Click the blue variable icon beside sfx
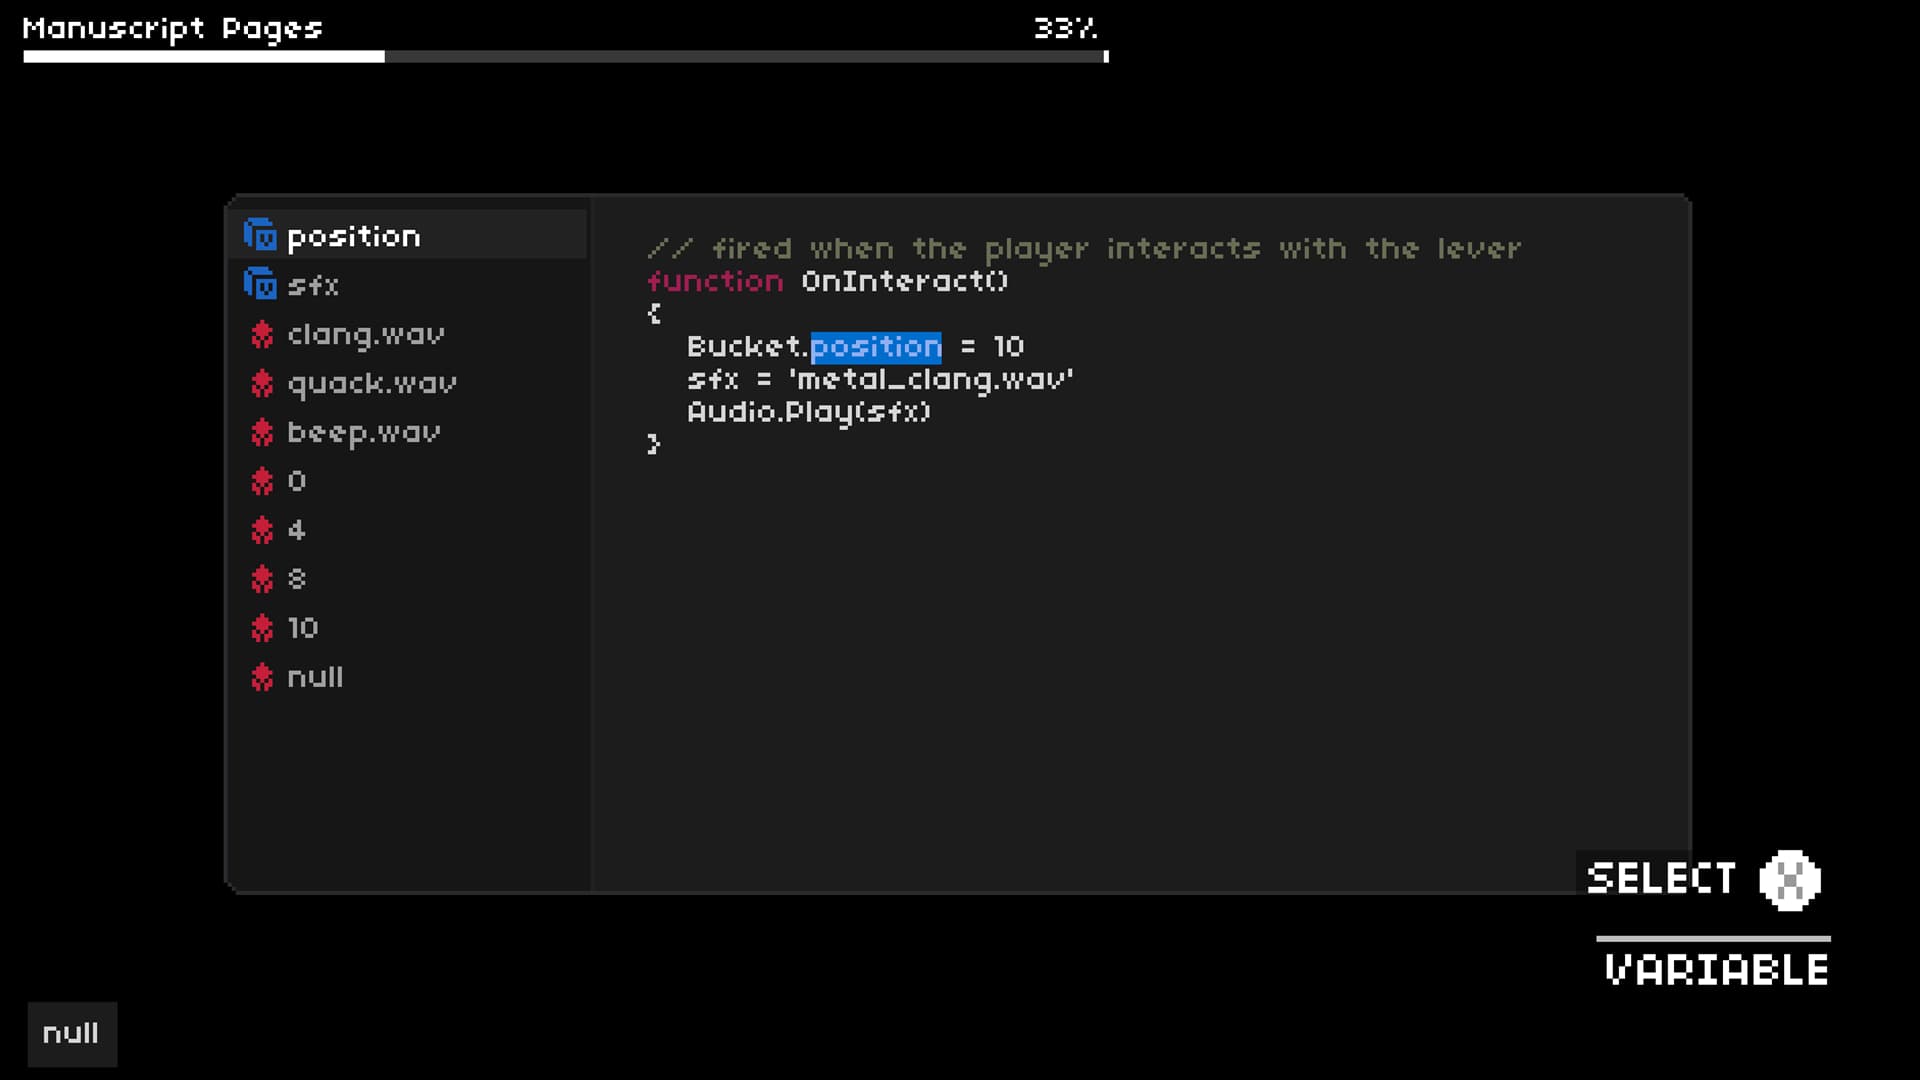The height and width of the screenshot is (1080, 1920). click(260, 285)
